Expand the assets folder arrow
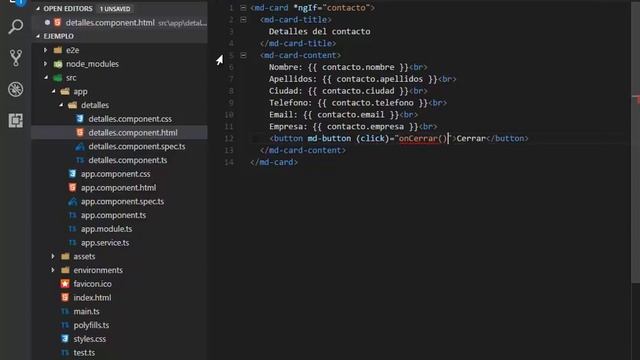Viewport: 640px width, 360px height. click(53, 256)
